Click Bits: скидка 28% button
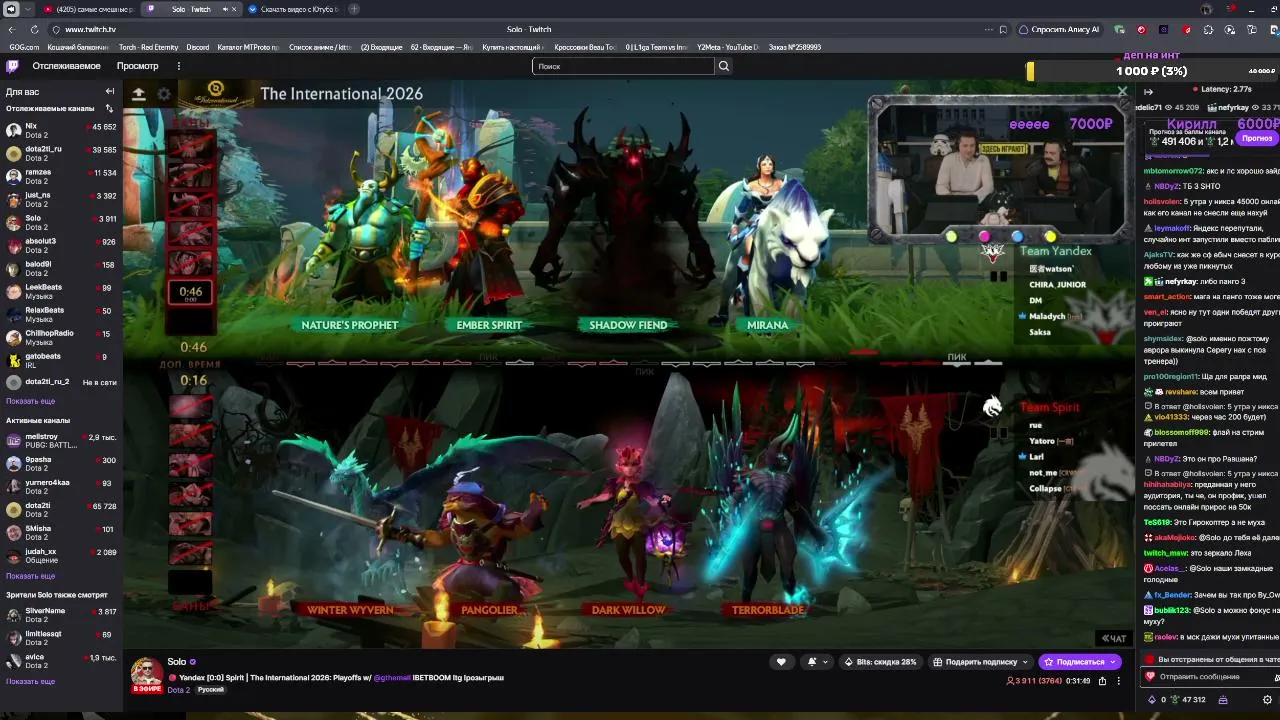The width and height of the screenshot is (1280, 720). 880,662
